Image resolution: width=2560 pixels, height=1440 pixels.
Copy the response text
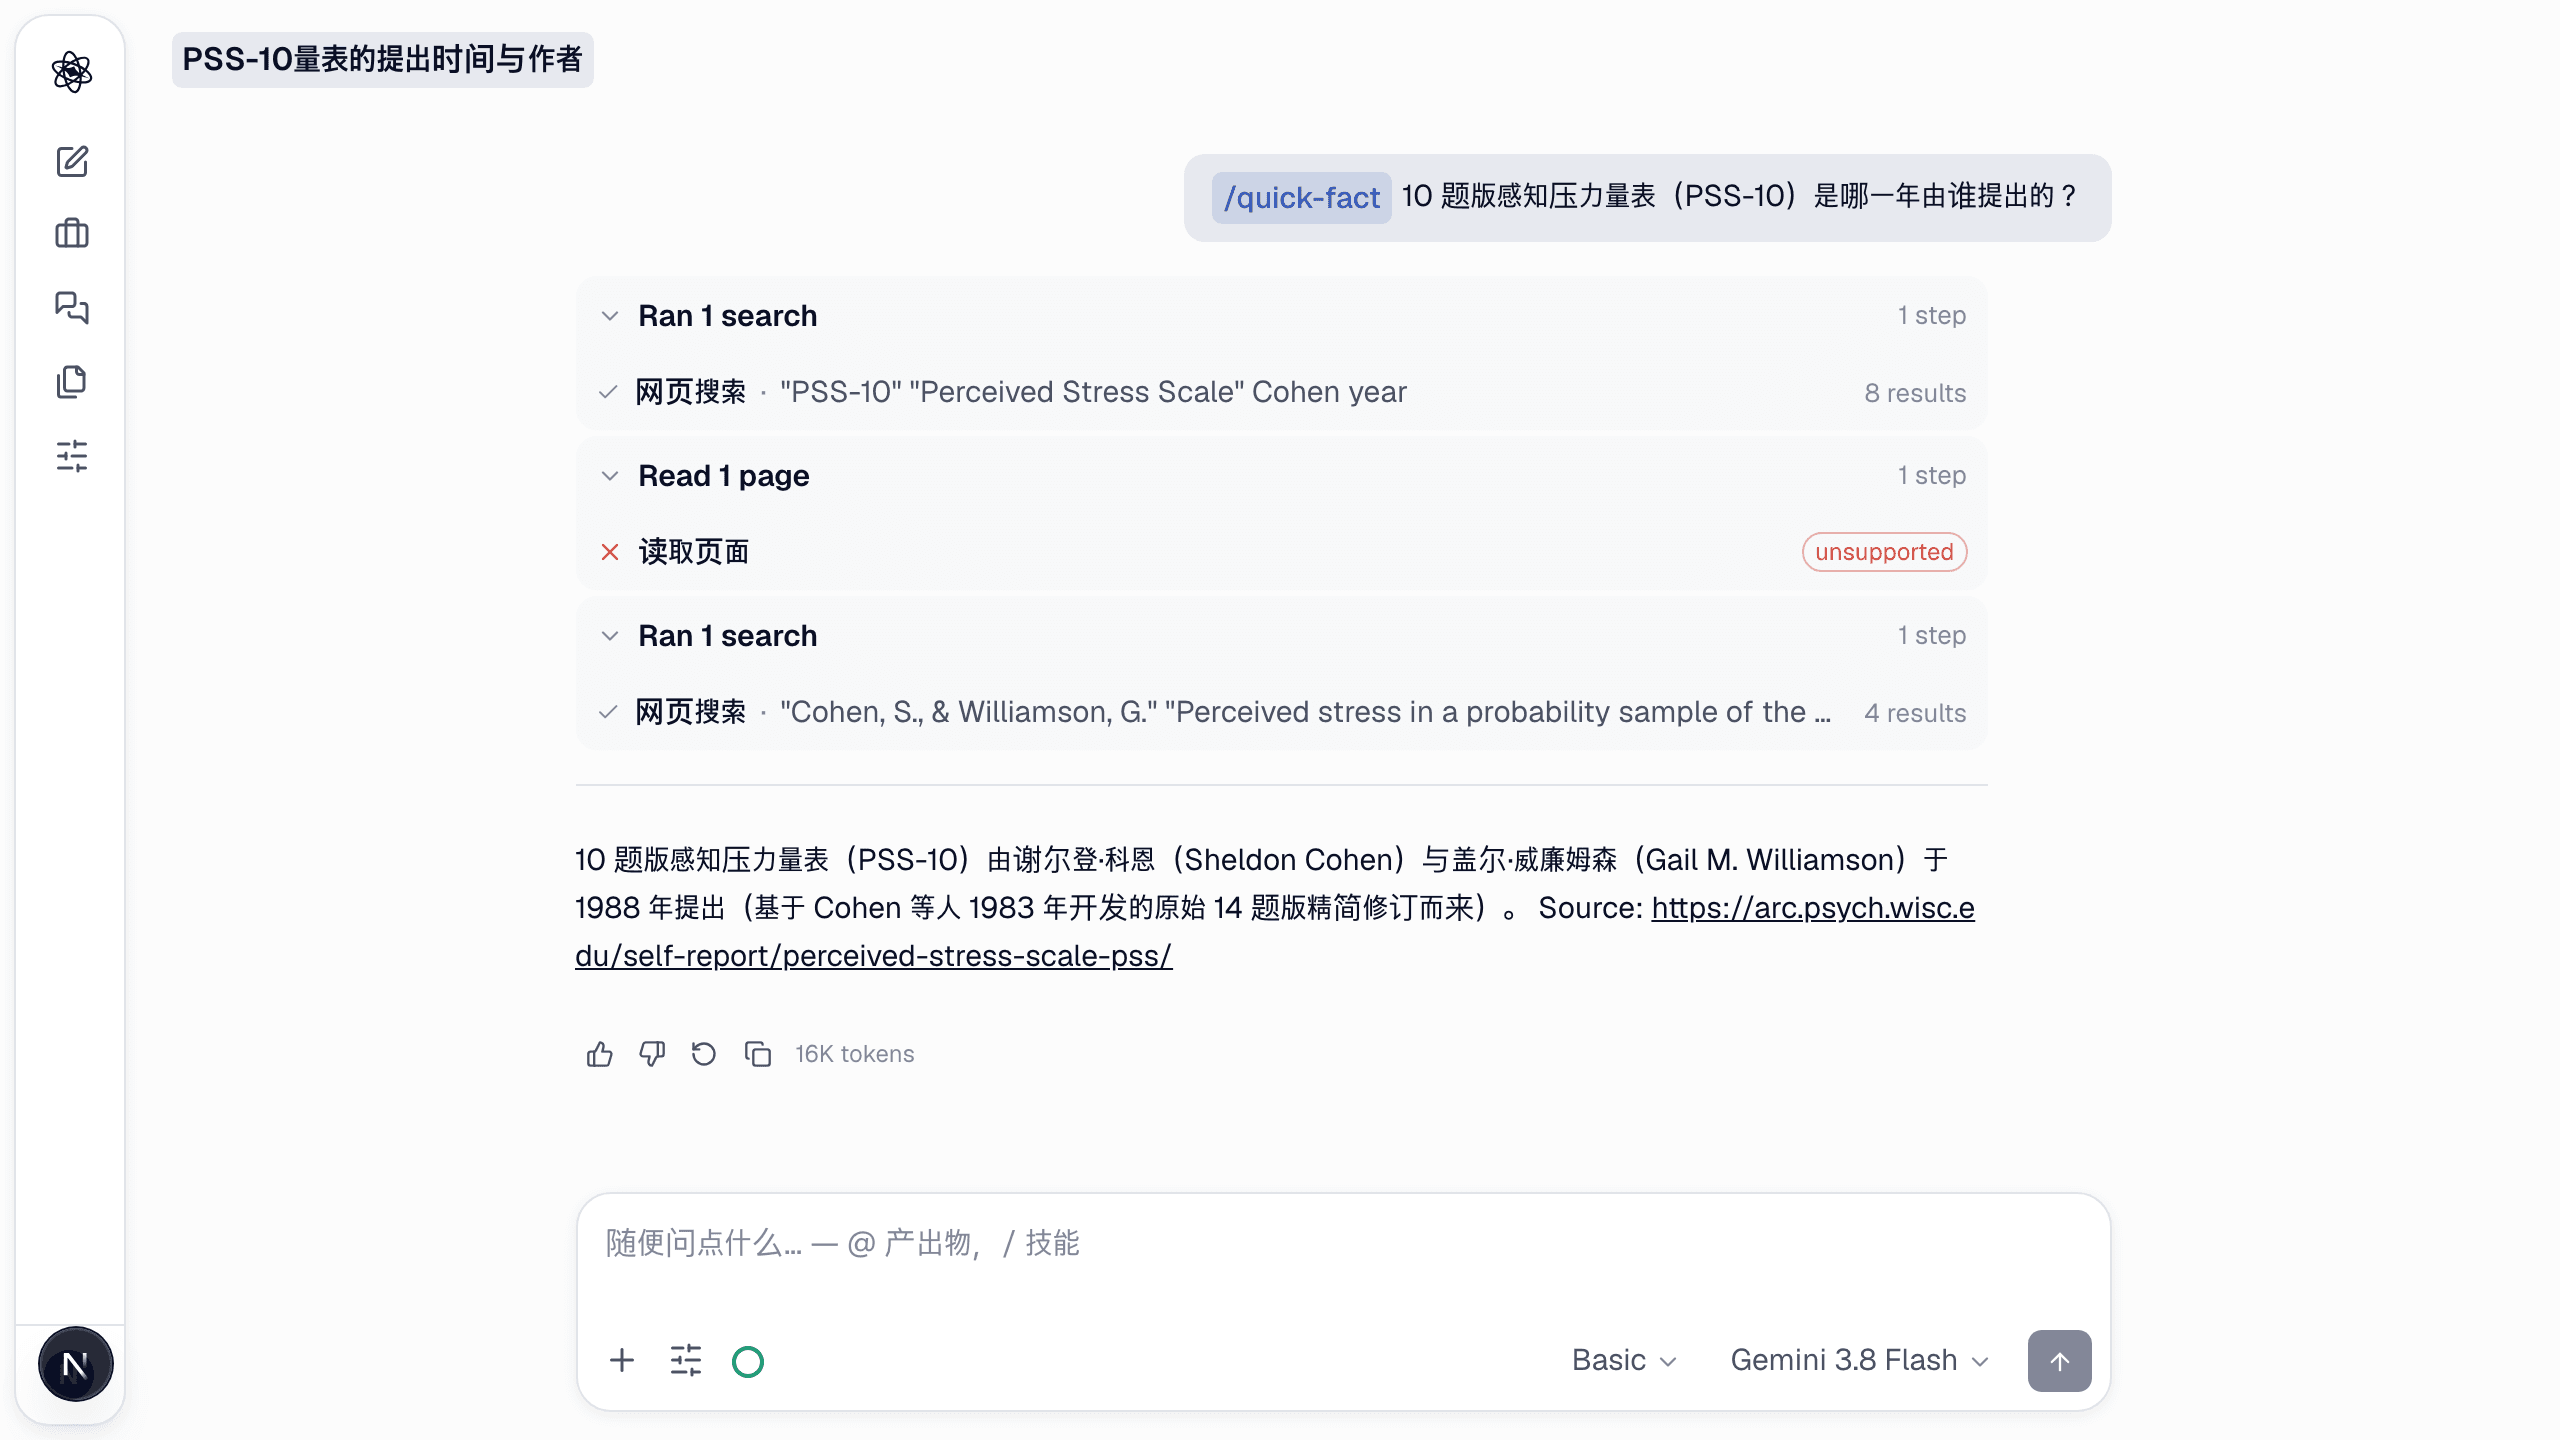tap(758, 1054)
